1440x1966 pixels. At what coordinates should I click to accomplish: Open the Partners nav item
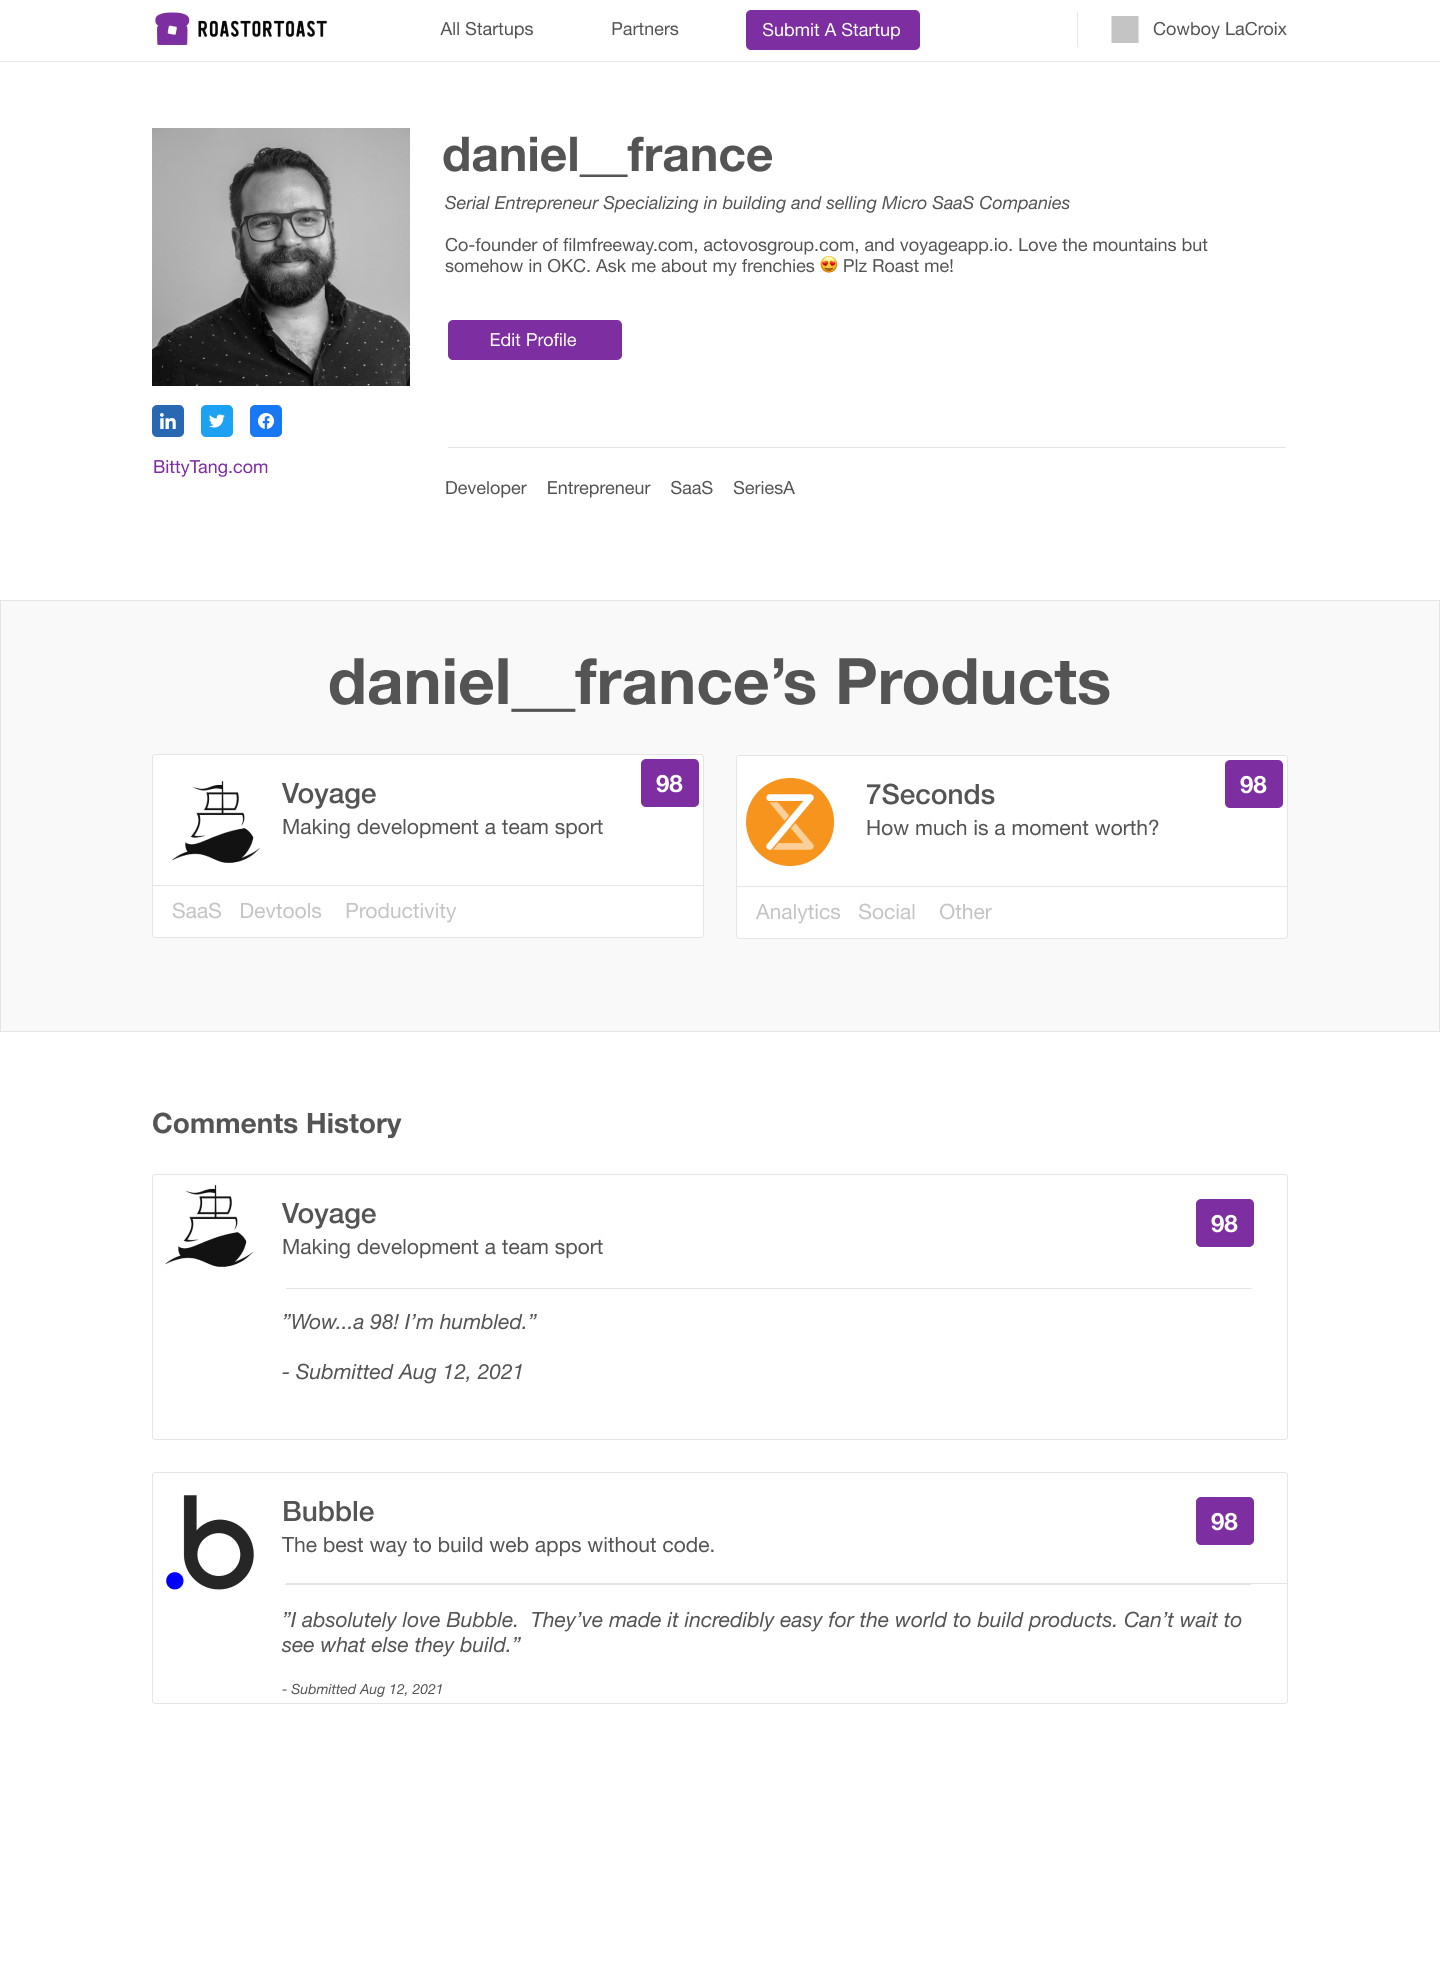coord(645,29)
